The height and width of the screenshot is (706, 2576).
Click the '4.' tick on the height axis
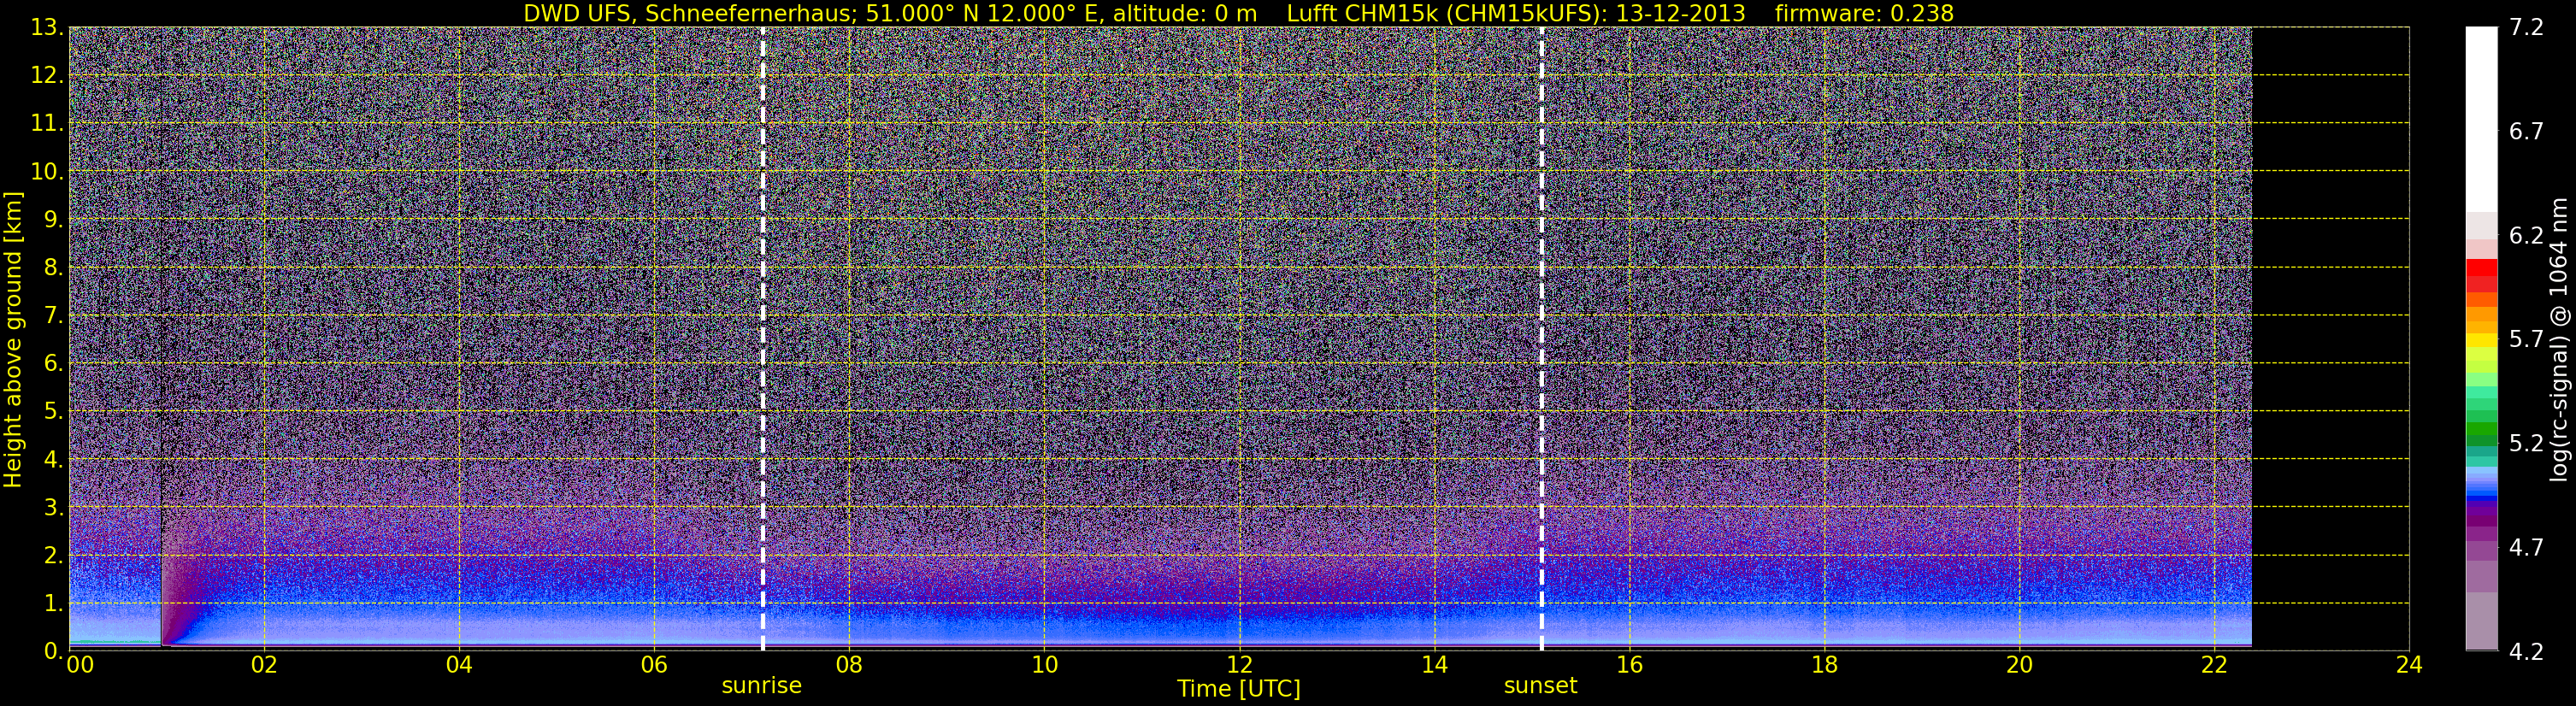pyautogui.click(x=54, y=459)
